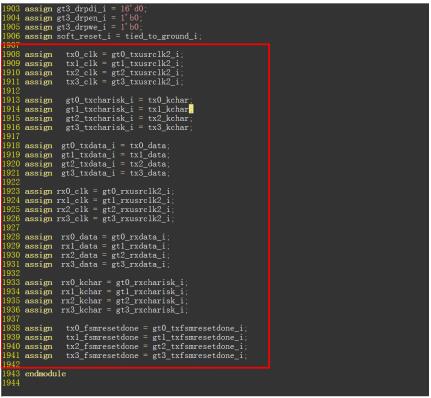Click gt2_rxdata_i signal text
Image resolution: width=431 pixels, height=398 pixels.
pos(138,255)
